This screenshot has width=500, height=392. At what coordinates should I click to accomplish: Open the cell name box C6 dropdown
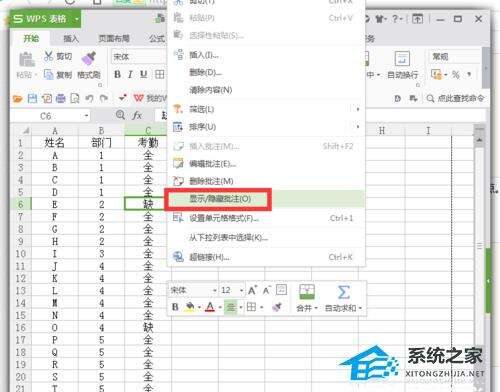tap(86, 116)
